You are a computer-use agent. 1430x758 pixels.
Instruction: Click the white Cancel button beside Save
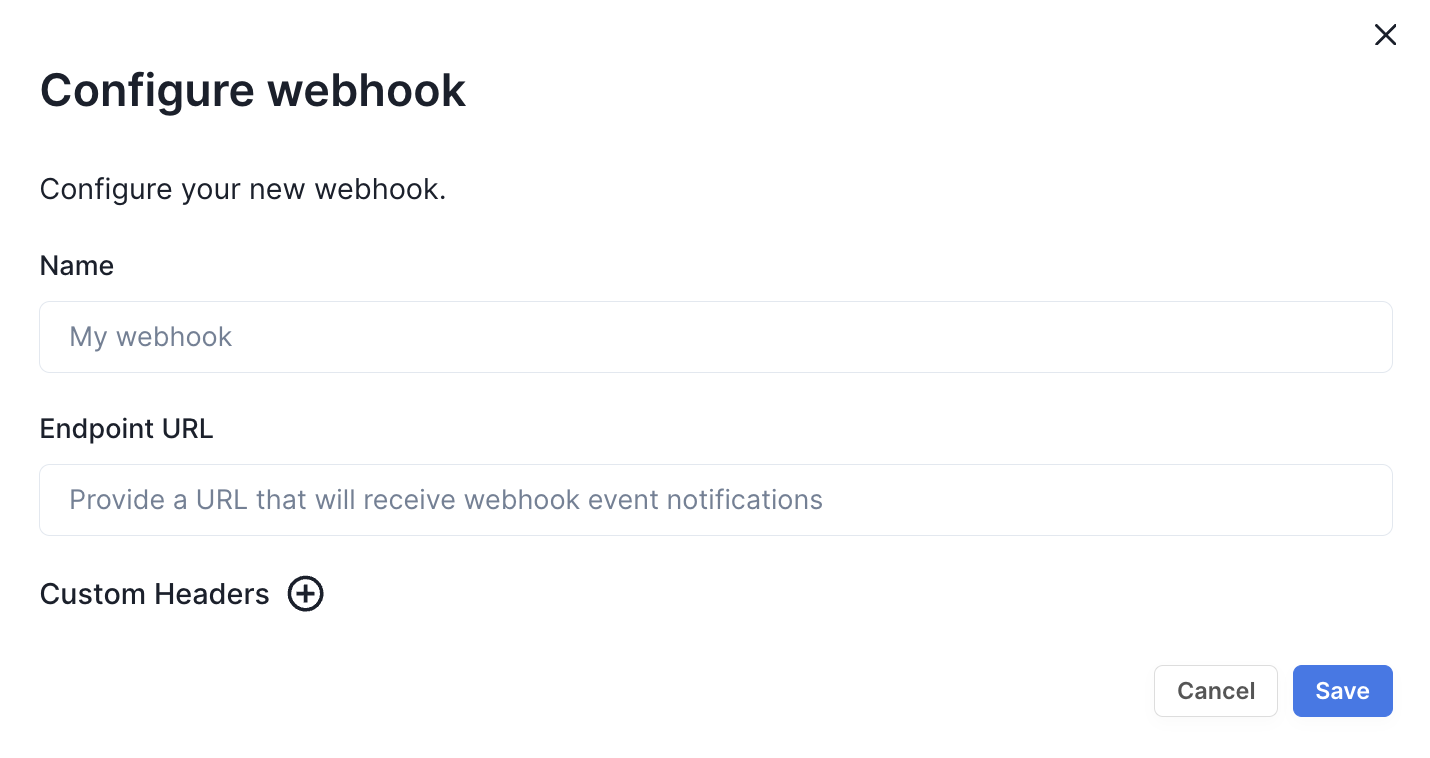pos(1215,691)
